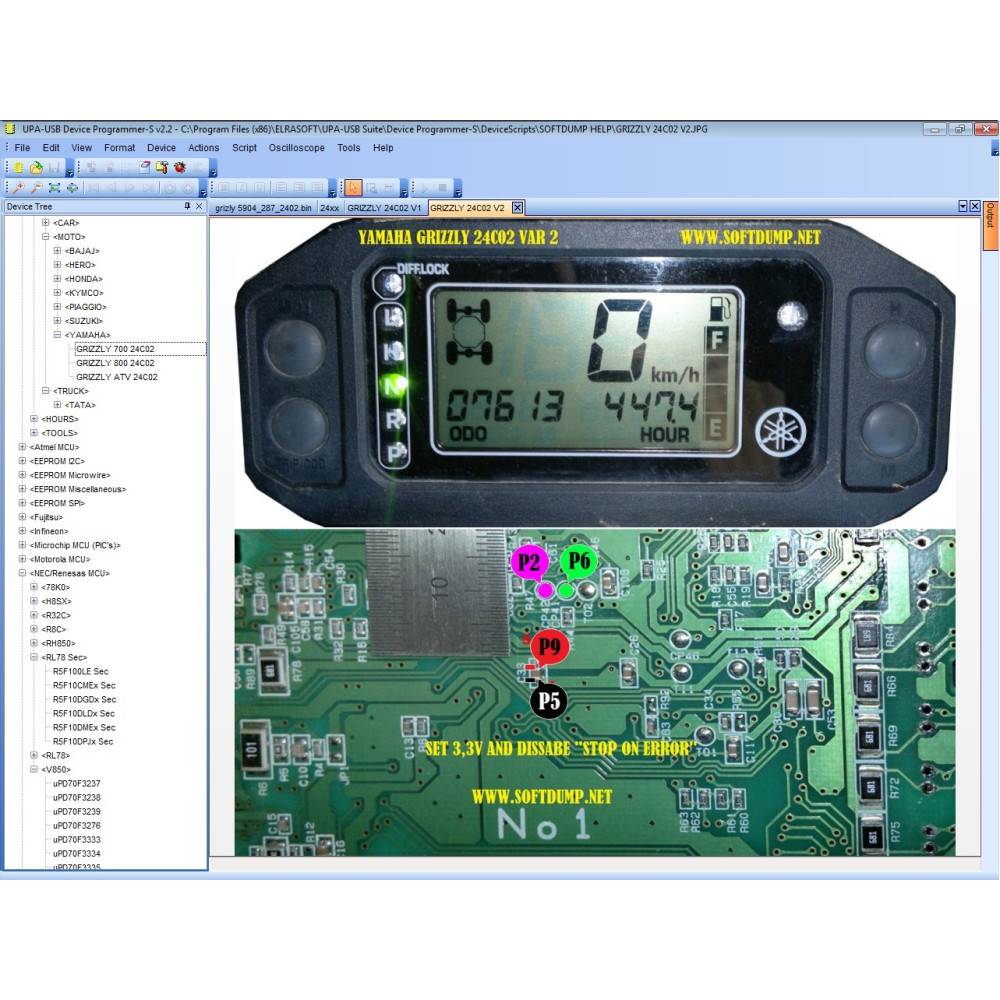This screenshot has width=1000, height=1000.
Task: Open the Actions menu
Action: pos(203,147)
